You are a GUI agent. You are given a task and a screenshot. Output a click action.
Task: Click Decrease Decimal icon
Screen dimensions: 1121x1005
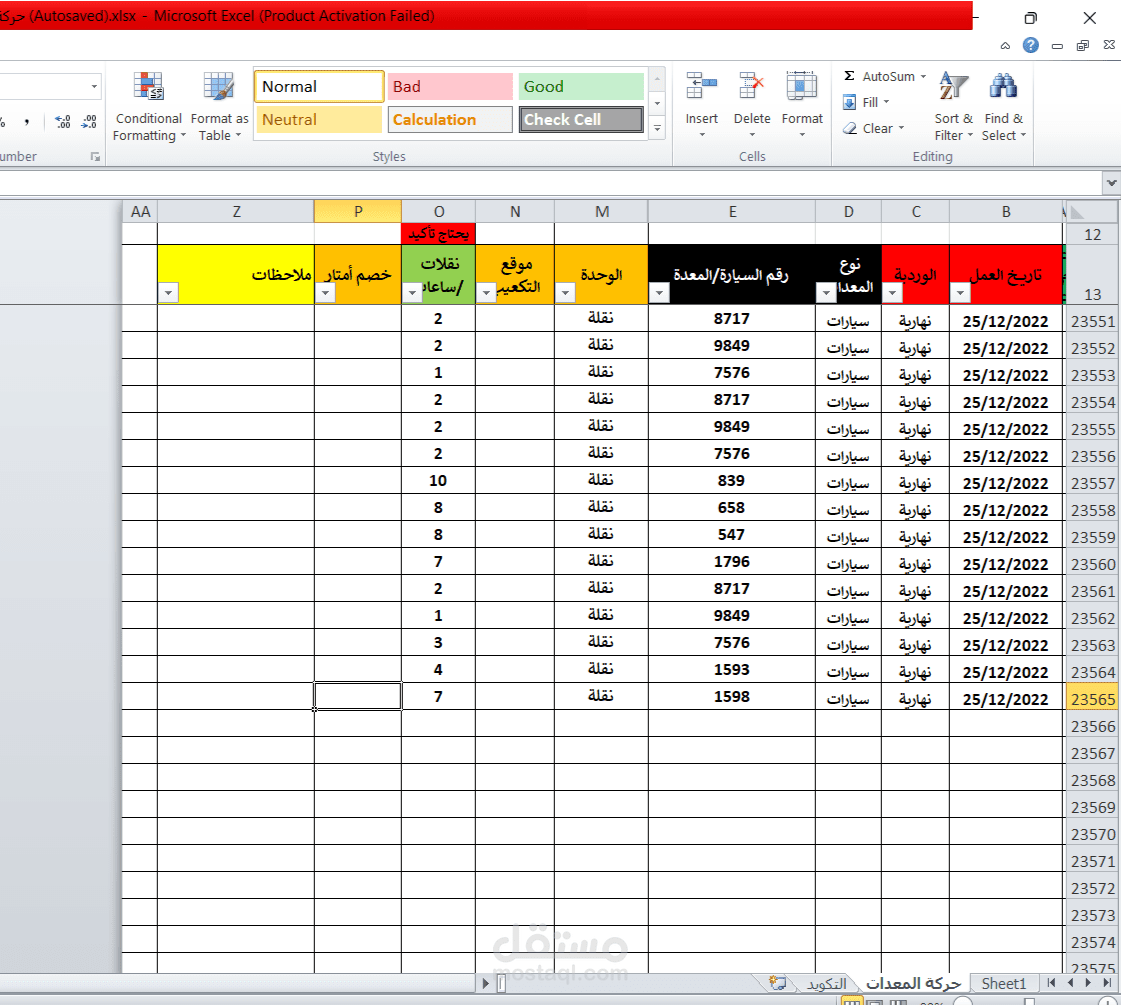click(89, 122)
